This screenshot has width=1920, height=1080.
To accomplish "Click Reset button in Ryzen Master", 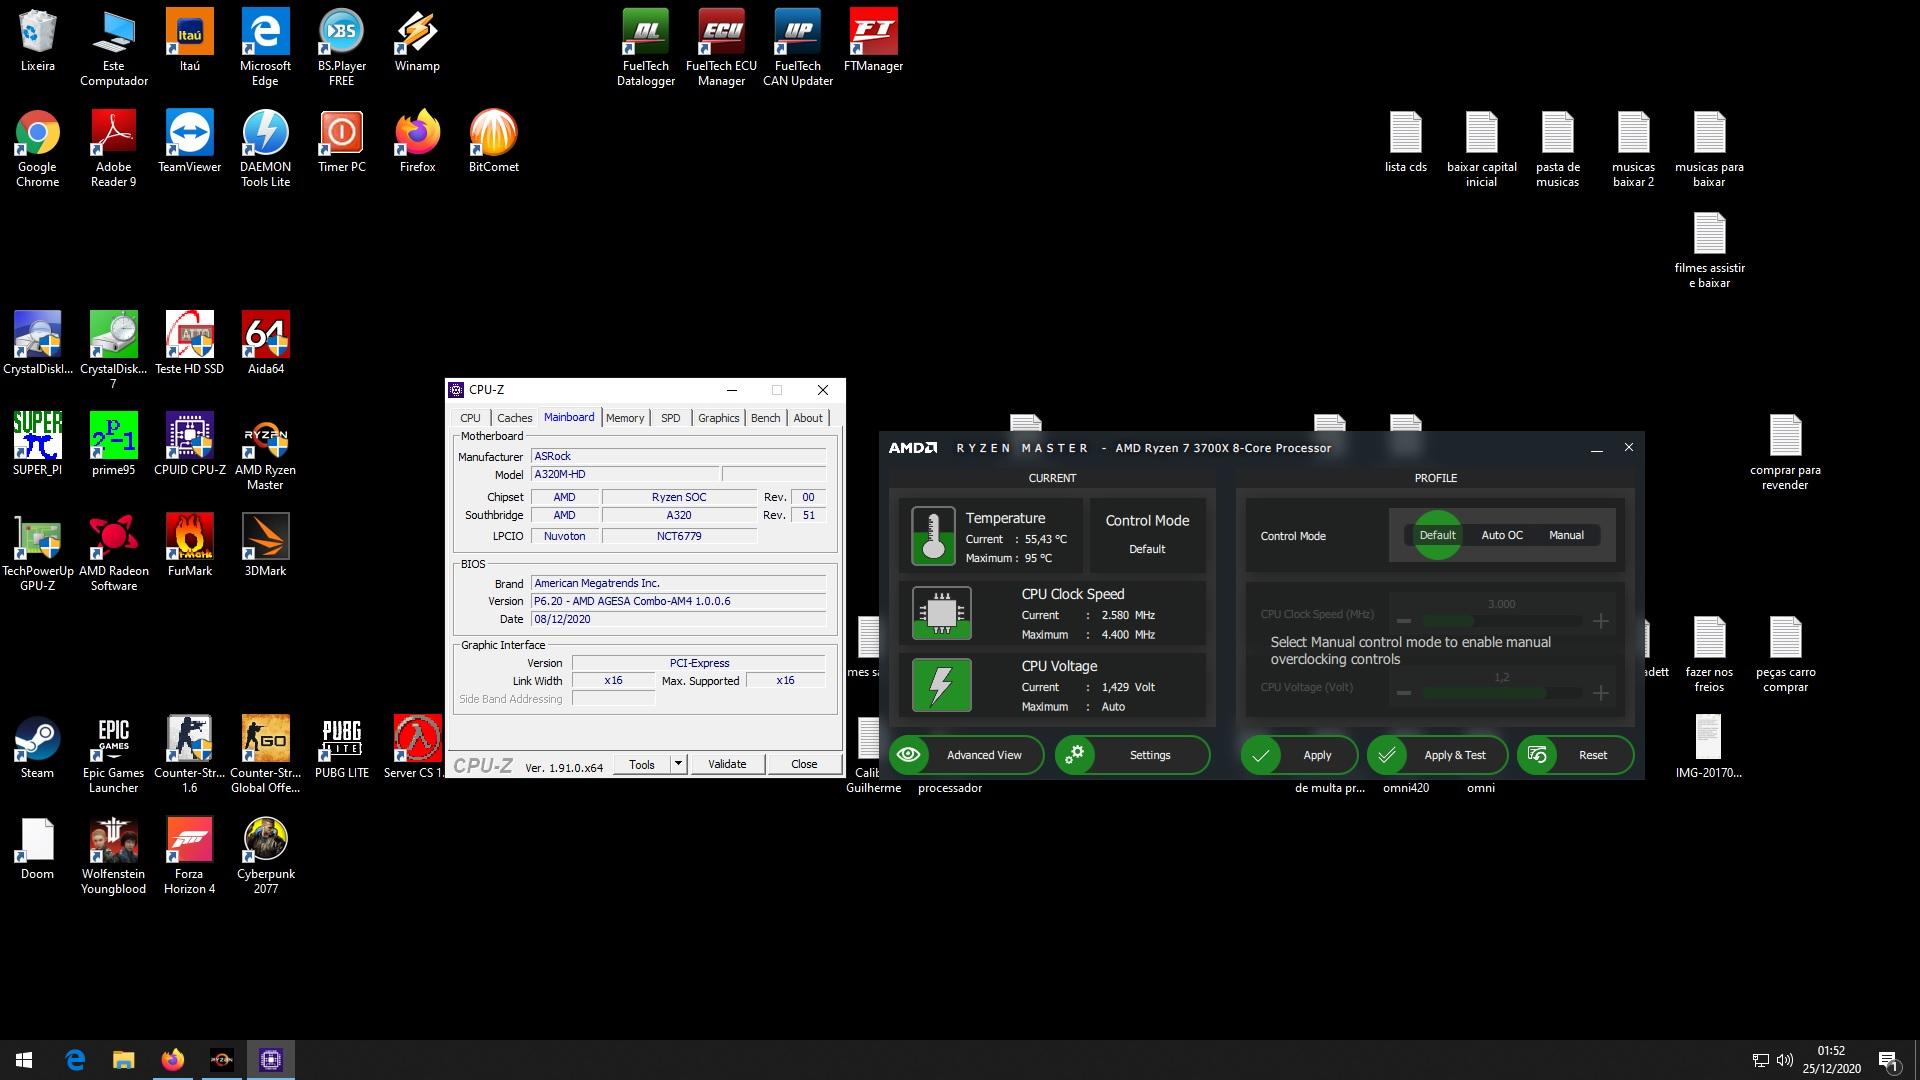I will pos(1575,755).
